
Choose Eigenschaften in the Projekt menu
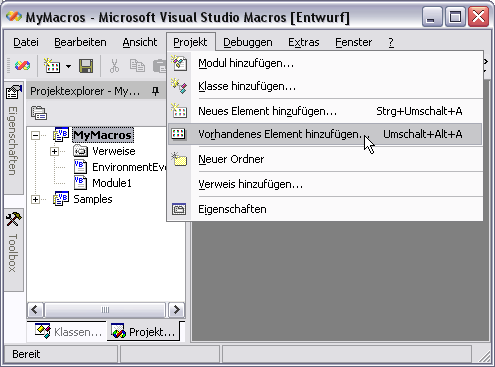325,209
